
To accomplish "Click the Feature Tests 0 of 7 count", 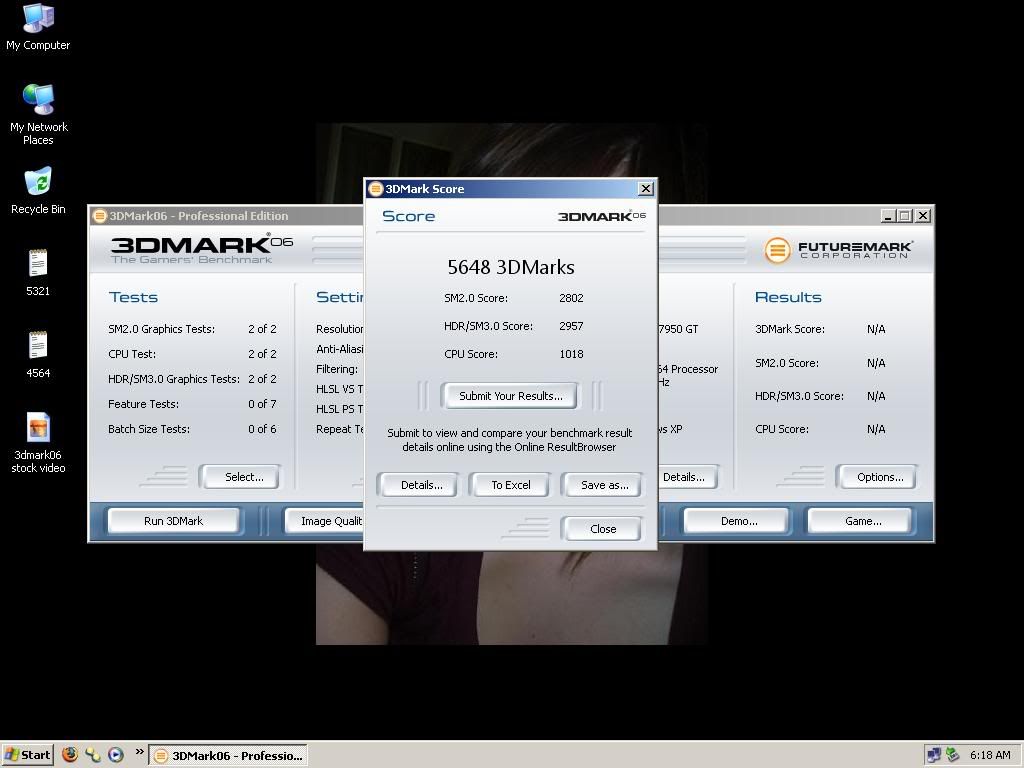I will (262, 404).
